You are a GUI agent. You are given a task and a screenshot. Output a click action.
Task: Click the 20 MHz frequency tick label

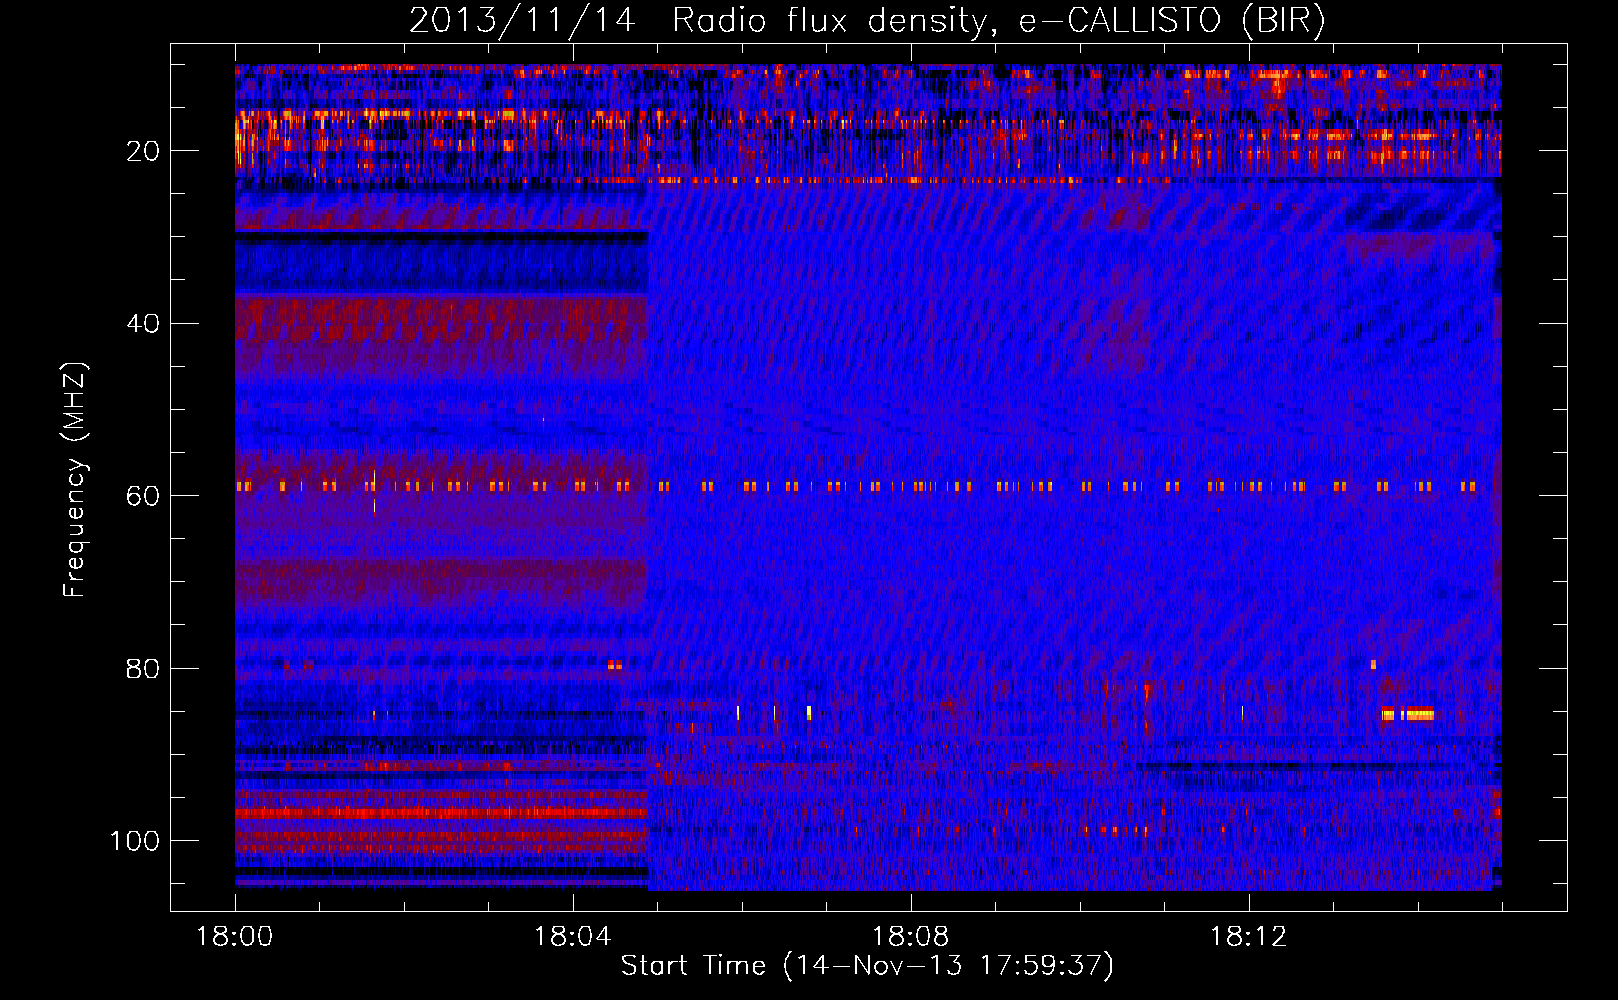tap(143, 151)
